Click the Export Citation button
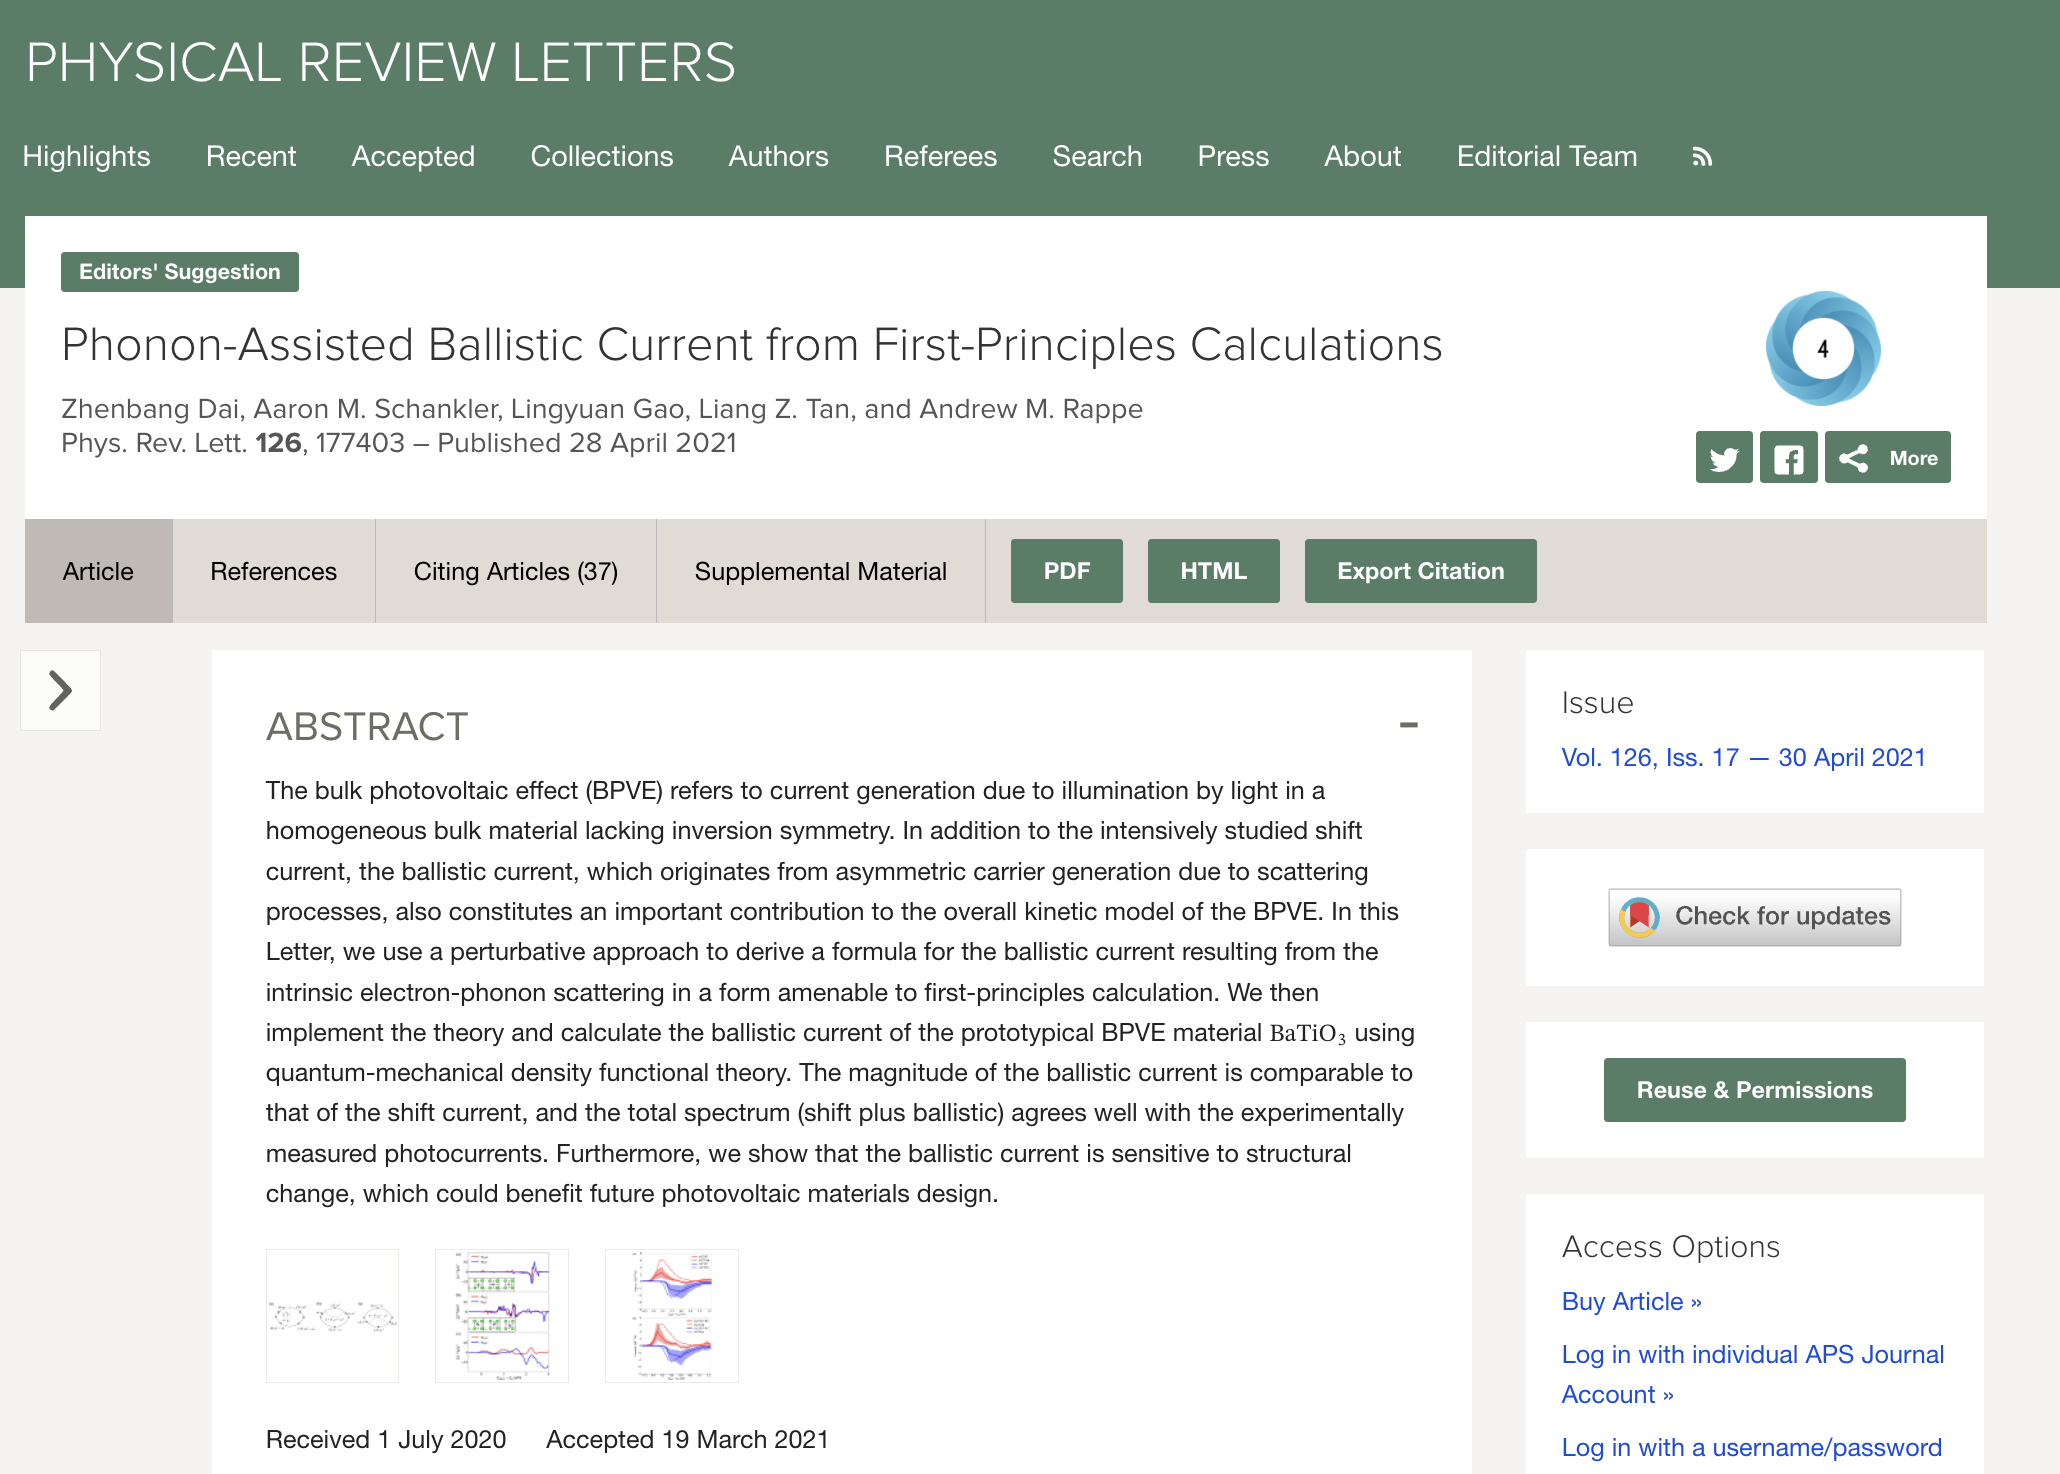 1420,571
